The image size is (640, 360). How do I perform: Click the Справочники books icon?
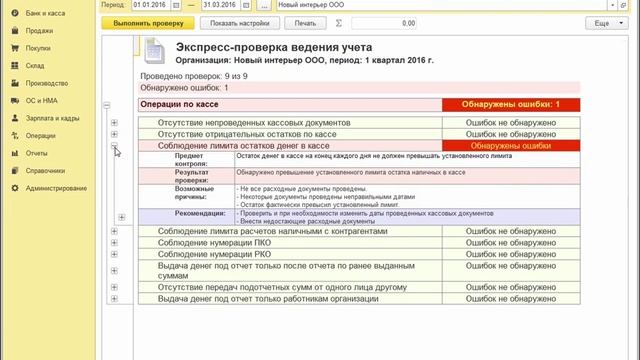click(15, 171)
